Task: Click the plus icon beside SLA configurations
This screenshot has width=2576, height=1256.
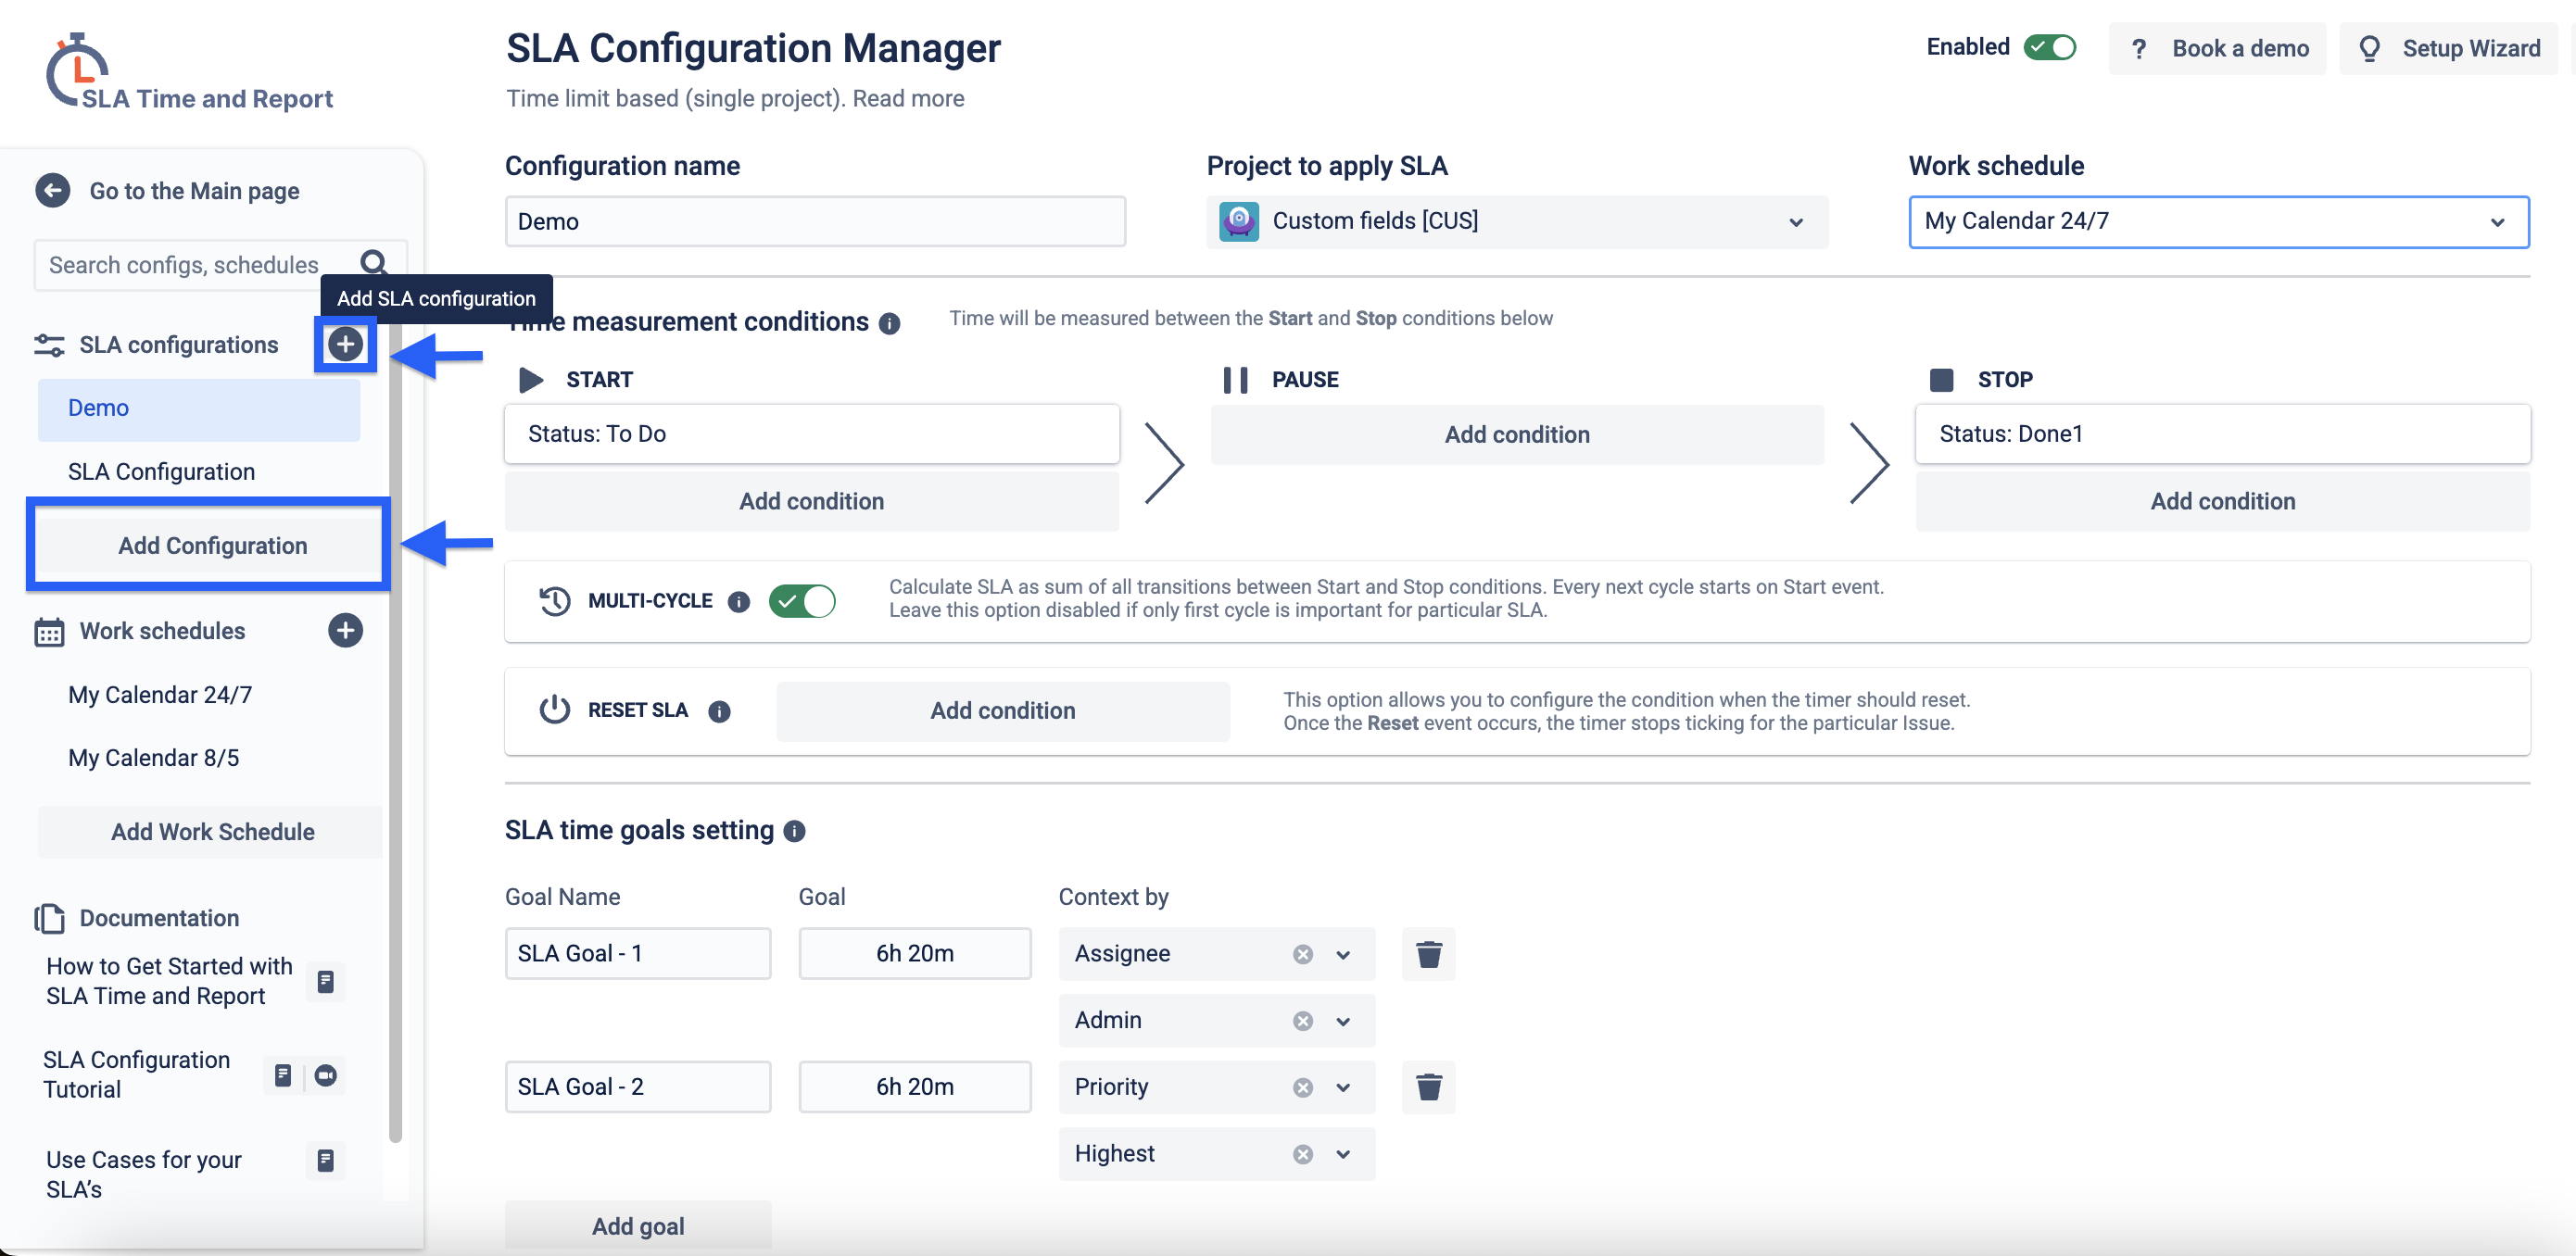Action: click(x=345, y=344)
